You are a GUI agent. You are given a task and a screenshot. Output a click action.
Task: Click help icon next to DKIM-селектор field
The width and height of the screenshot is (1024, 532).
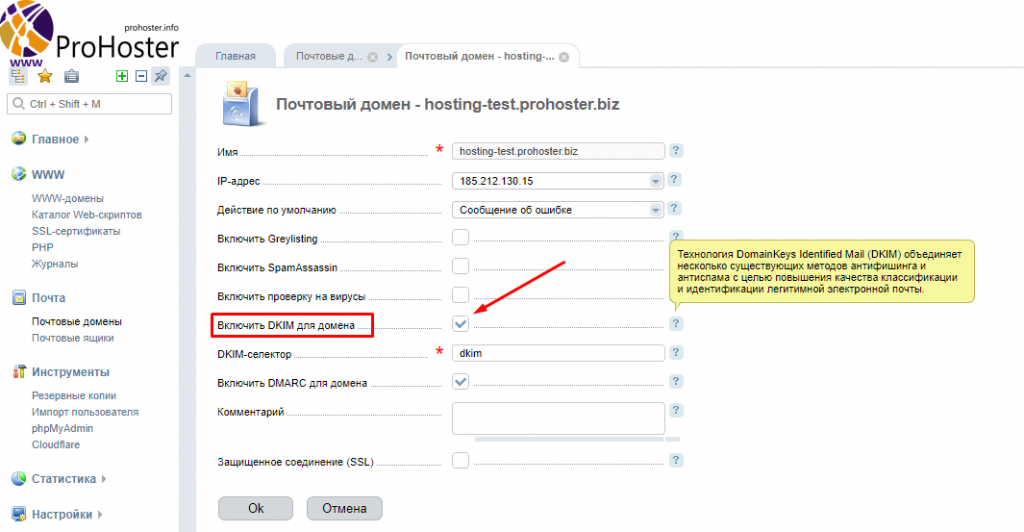point(676,353)
